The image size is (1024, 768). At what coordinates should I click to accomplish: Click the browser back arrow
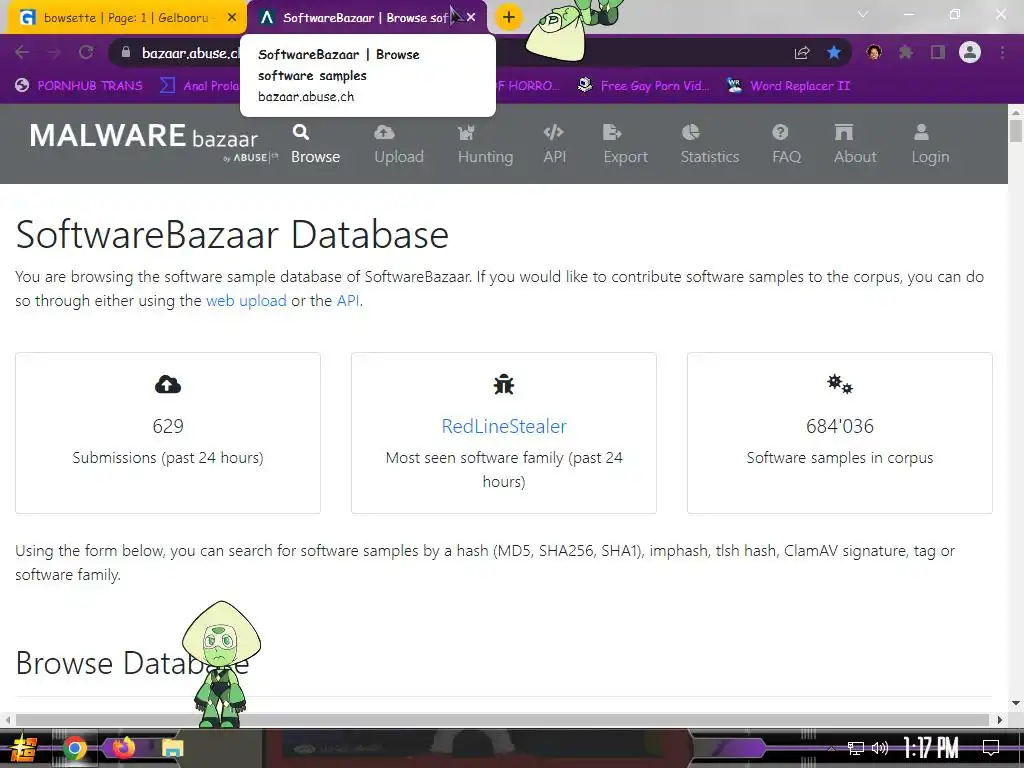[x=22, y=52]
